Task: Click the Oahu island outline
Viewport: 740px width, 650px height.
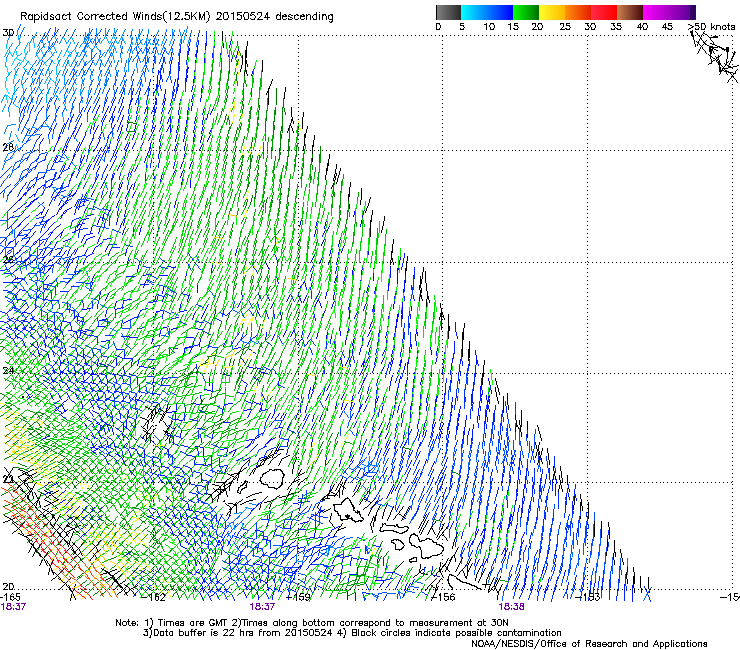Action: click(348, 511)
